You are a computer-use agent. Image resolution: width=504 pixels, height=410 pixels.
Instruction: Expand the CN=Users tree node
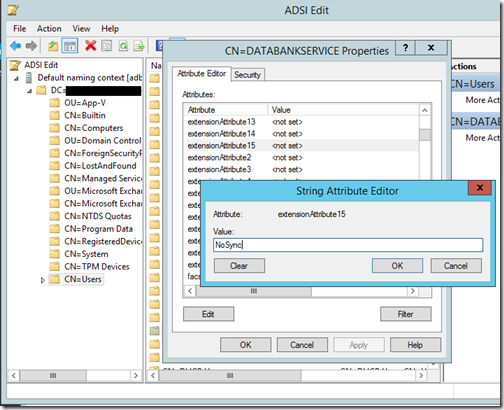43,280
